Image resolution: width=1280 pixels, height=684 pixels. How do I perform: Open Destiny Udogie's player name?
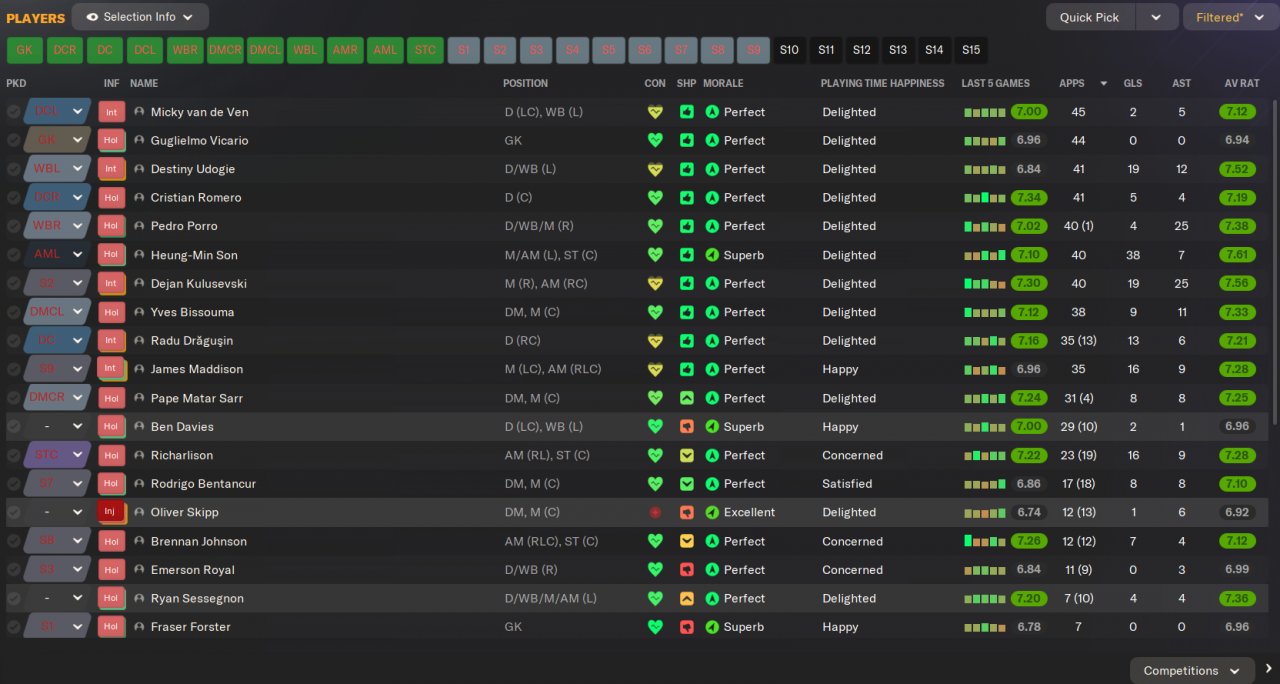(193, 169)
